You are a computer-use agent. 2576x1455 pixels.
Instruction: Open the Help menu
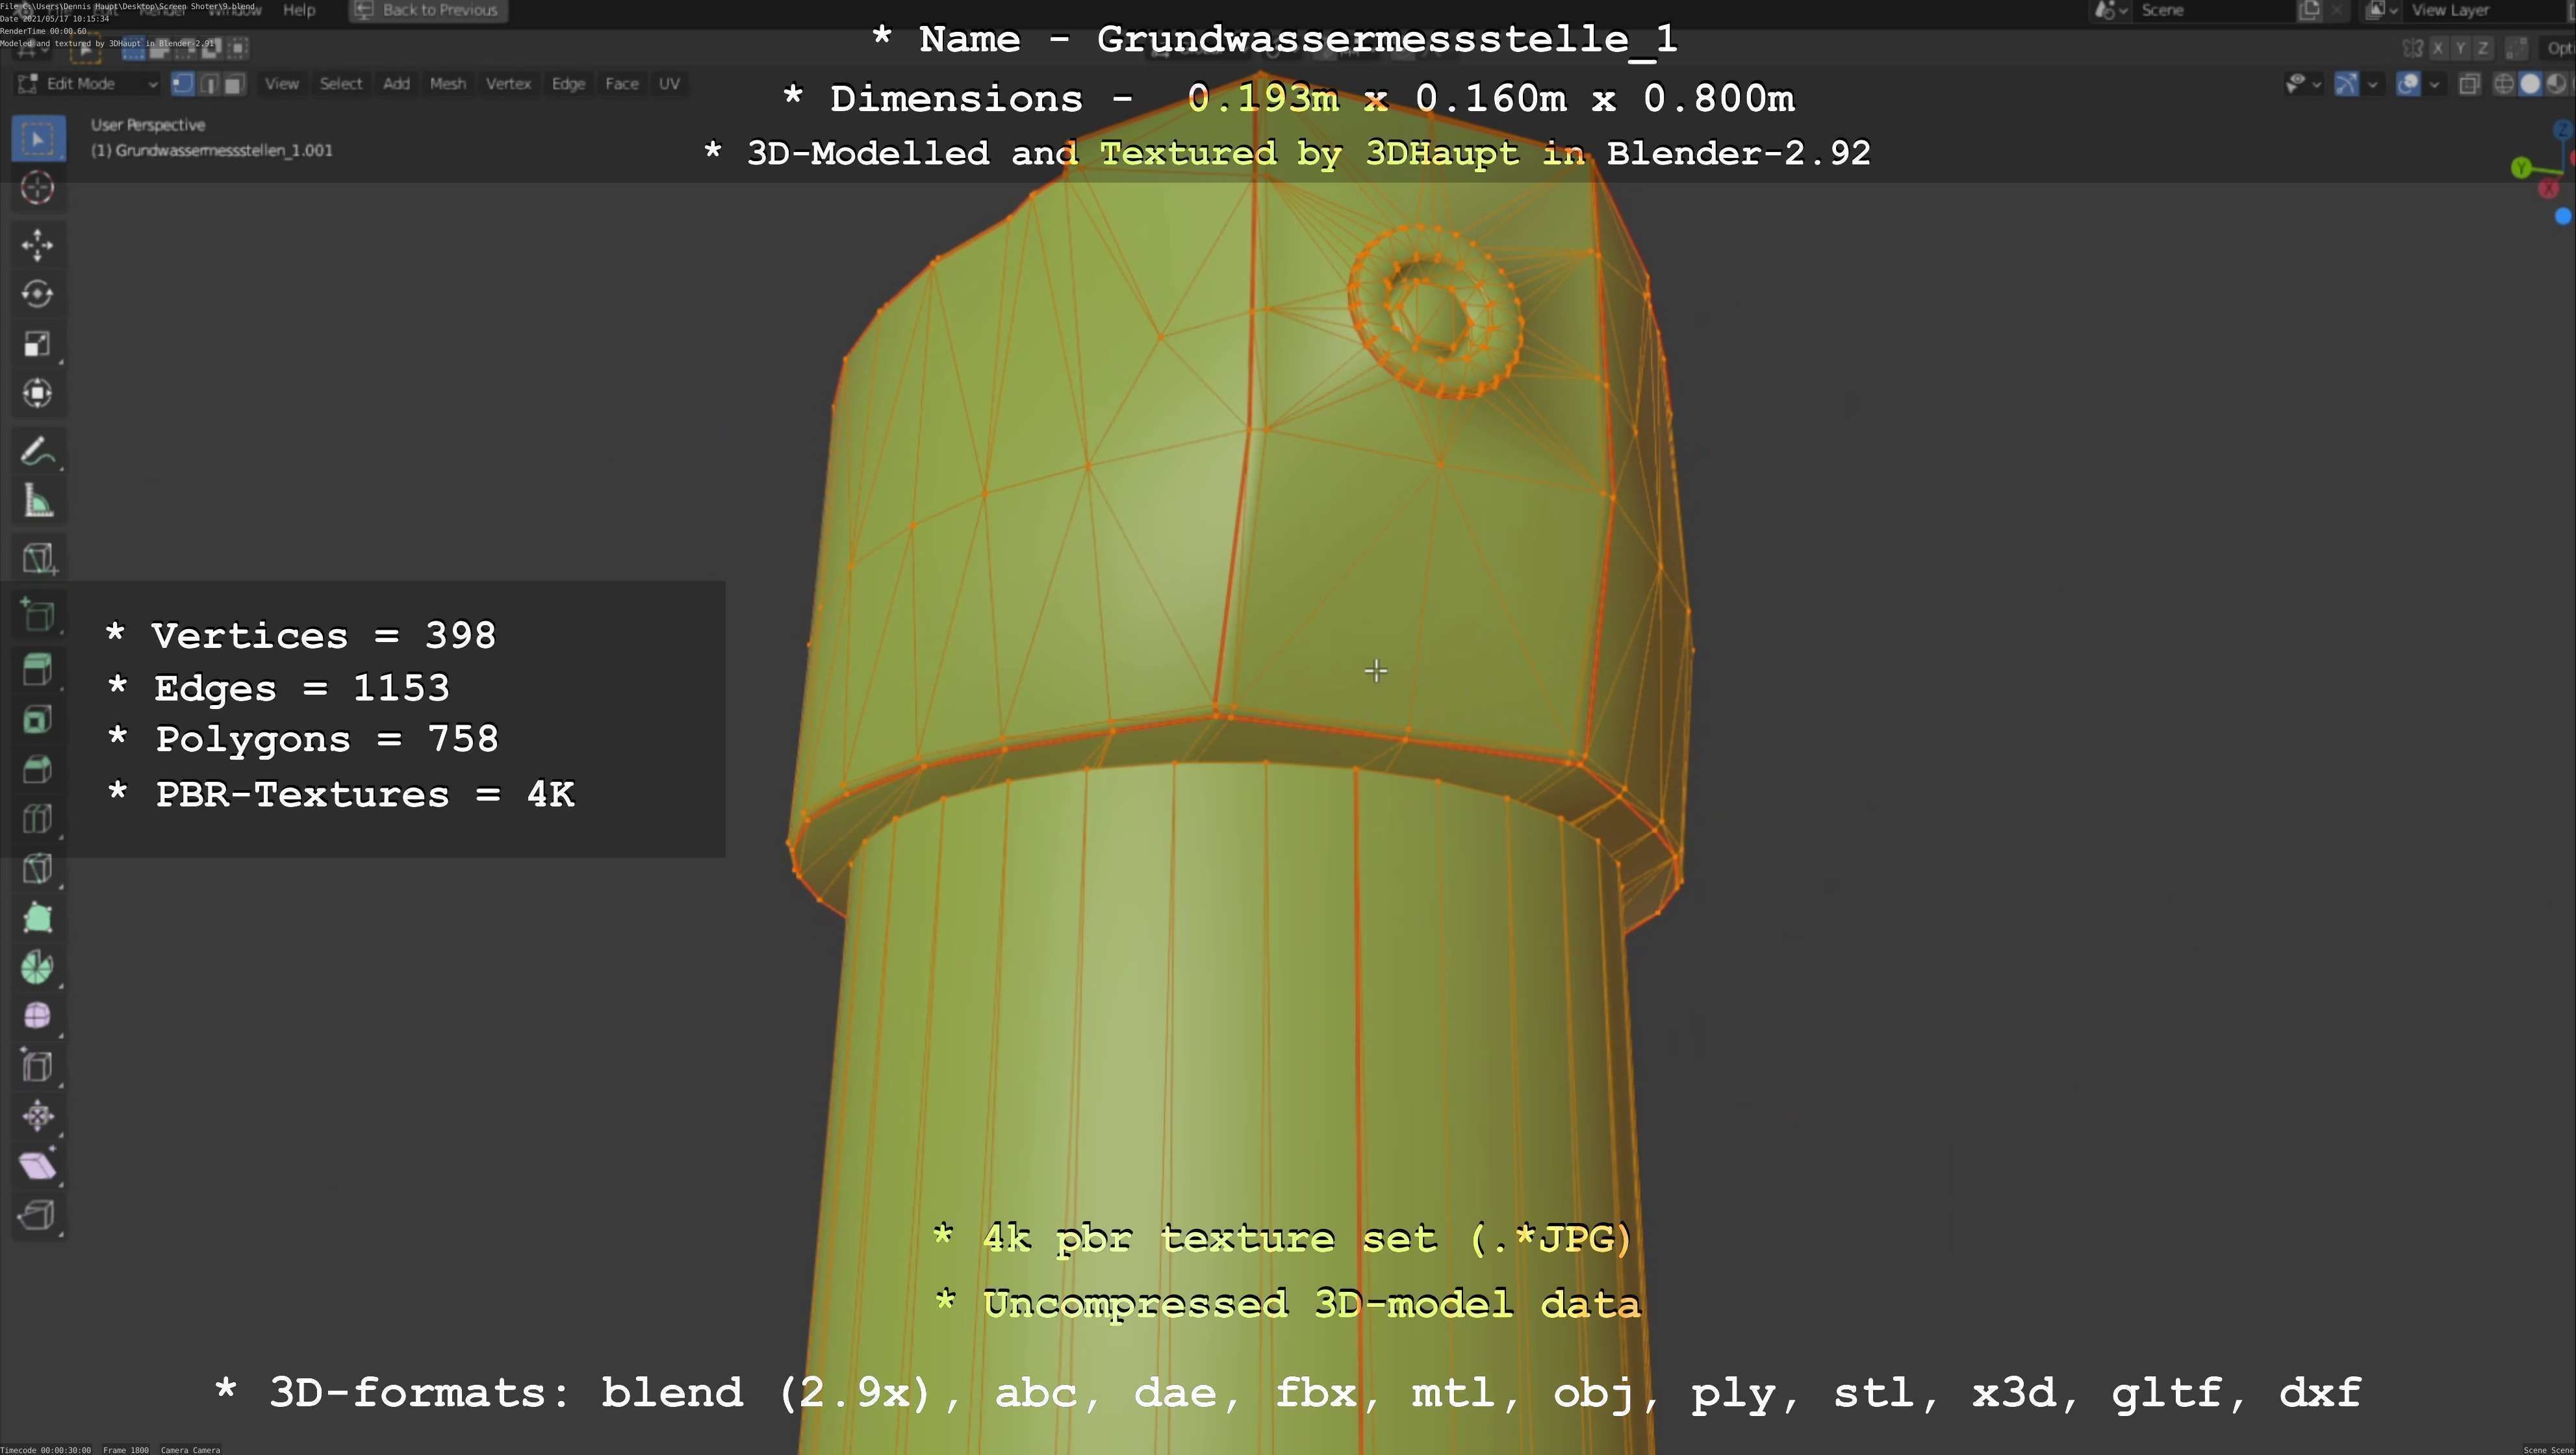click(299, 10)
